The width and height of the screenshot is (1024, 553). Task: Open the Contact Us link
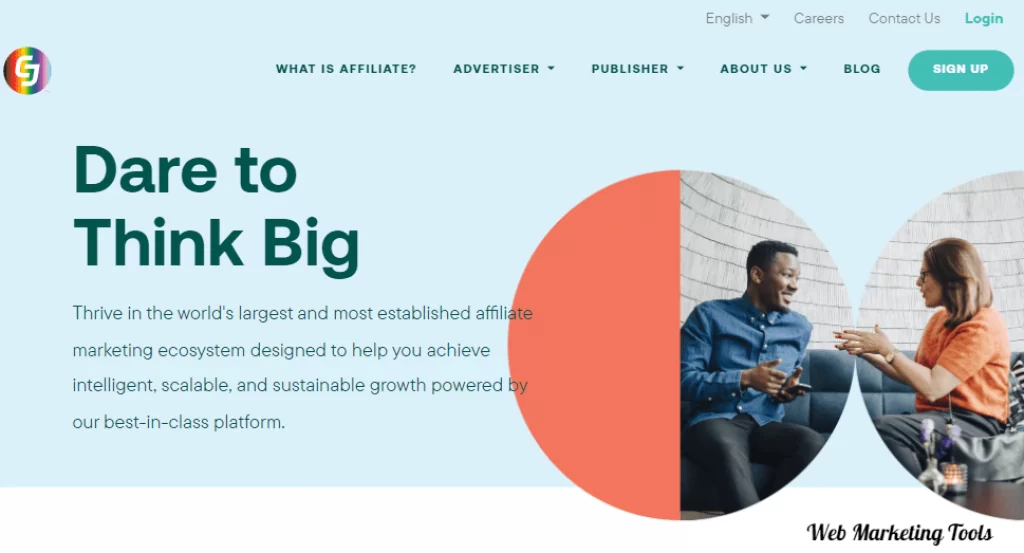click(904, 18)
